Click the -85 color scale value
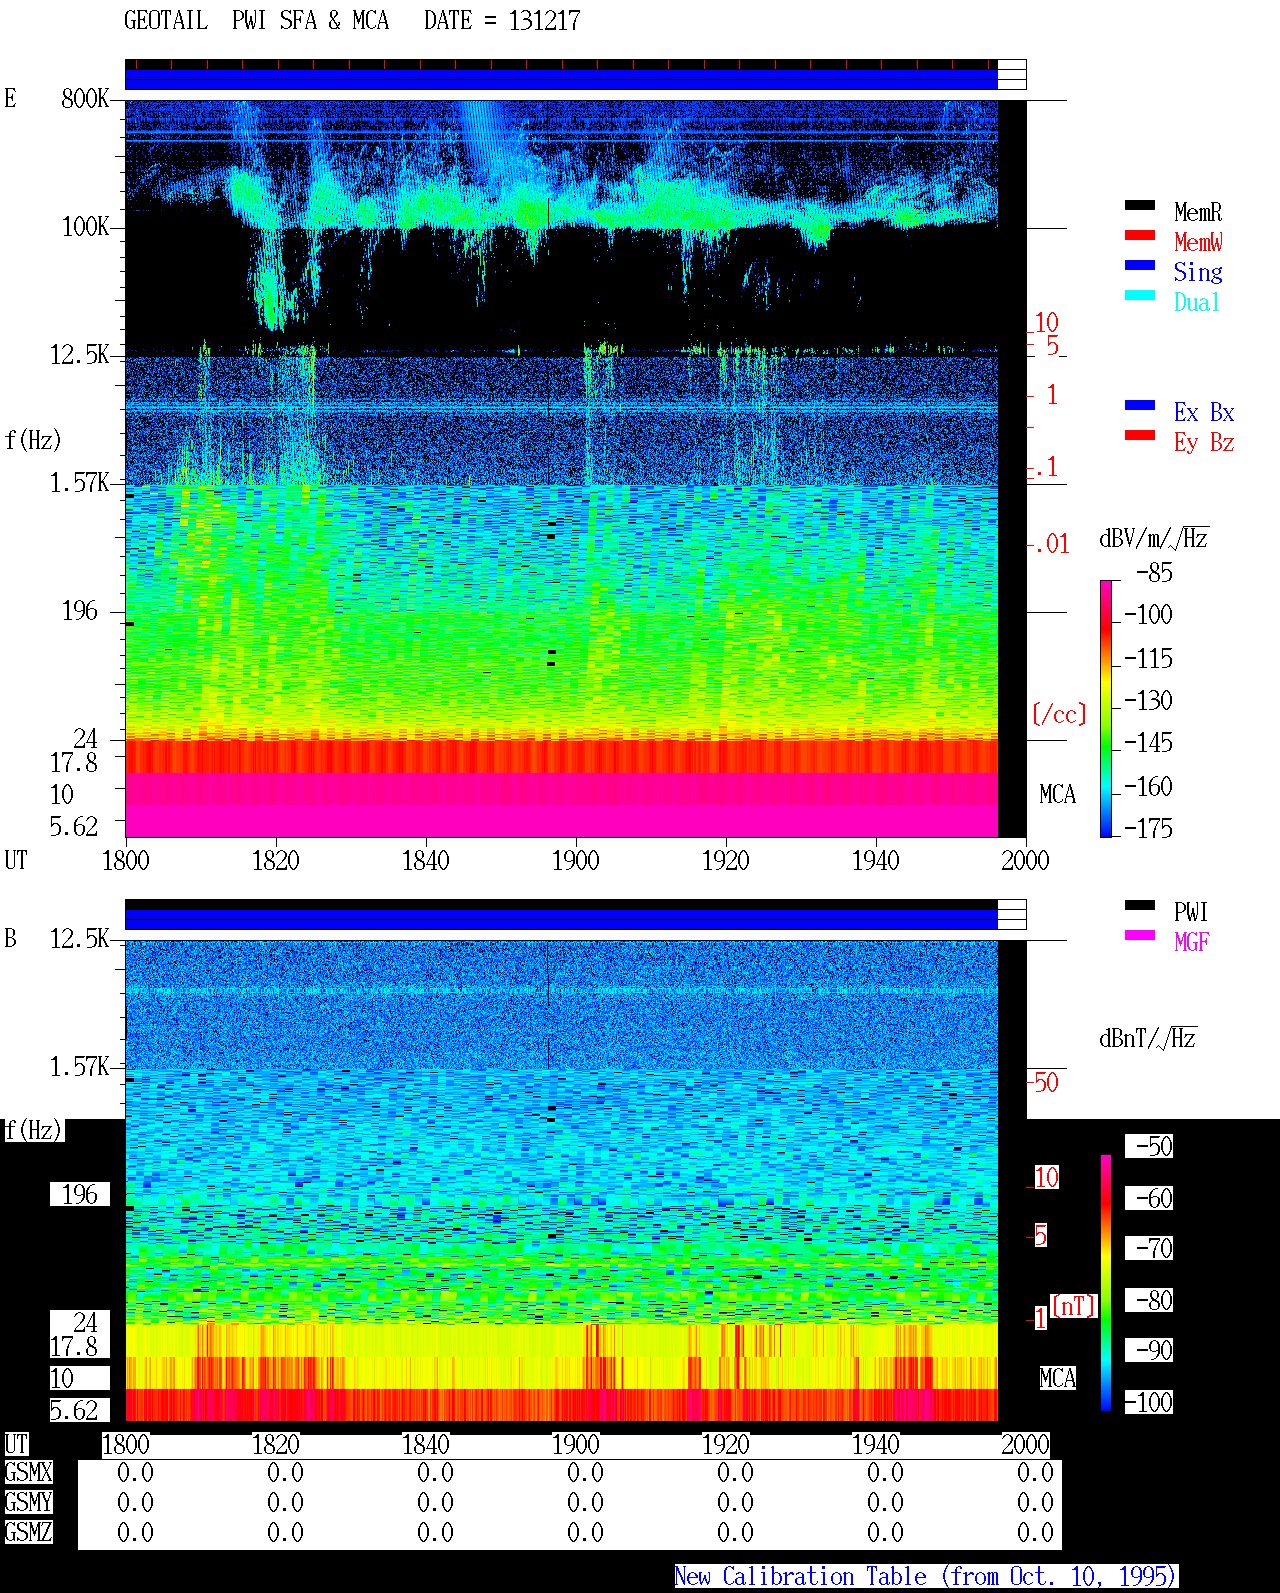This screenshot has width=1280, height=1593. click(1155, 573)
